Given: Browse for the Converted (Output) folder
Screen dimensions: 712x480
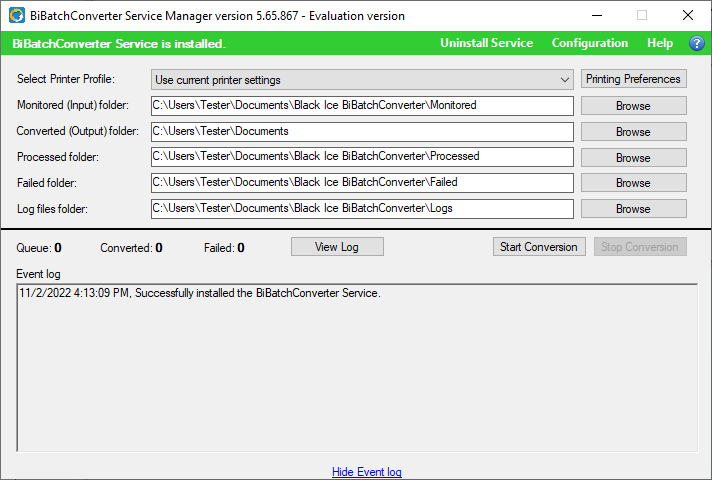Looking at the screenshot, I should click(633, 132).
